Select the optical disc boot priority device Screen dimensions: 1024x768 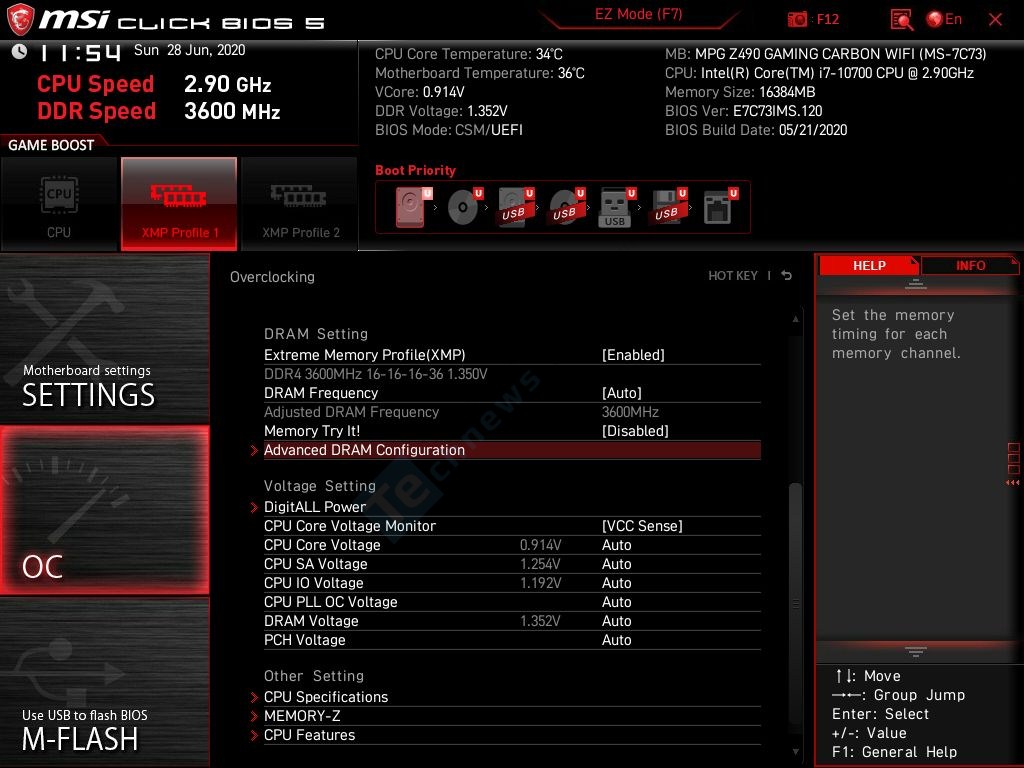(x=465, y=207)
